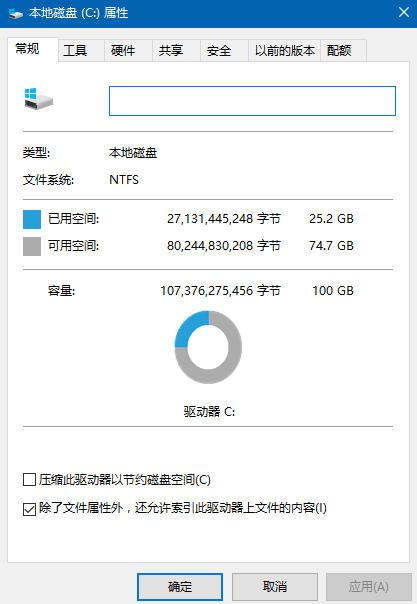Click the drive icon in the title bar
The width and height of the screenshot is (417, 604).
click(x=16, y=14)
